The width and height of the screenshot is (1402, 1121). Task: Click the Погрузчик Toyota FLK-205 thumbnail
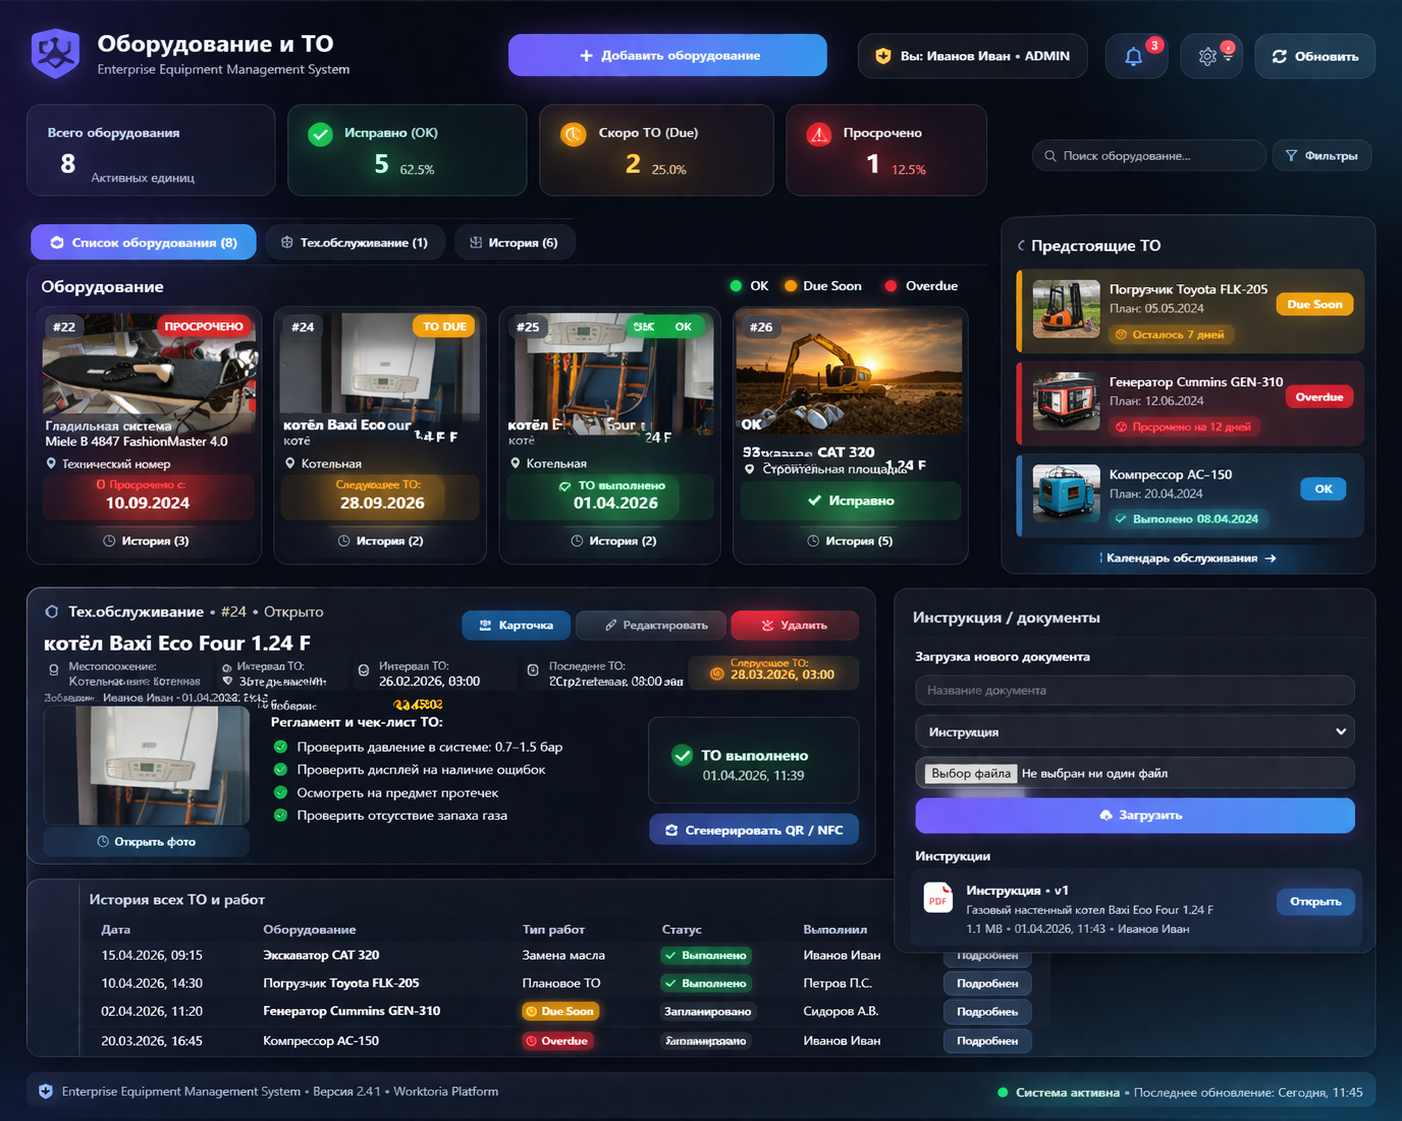(1066, 309)
